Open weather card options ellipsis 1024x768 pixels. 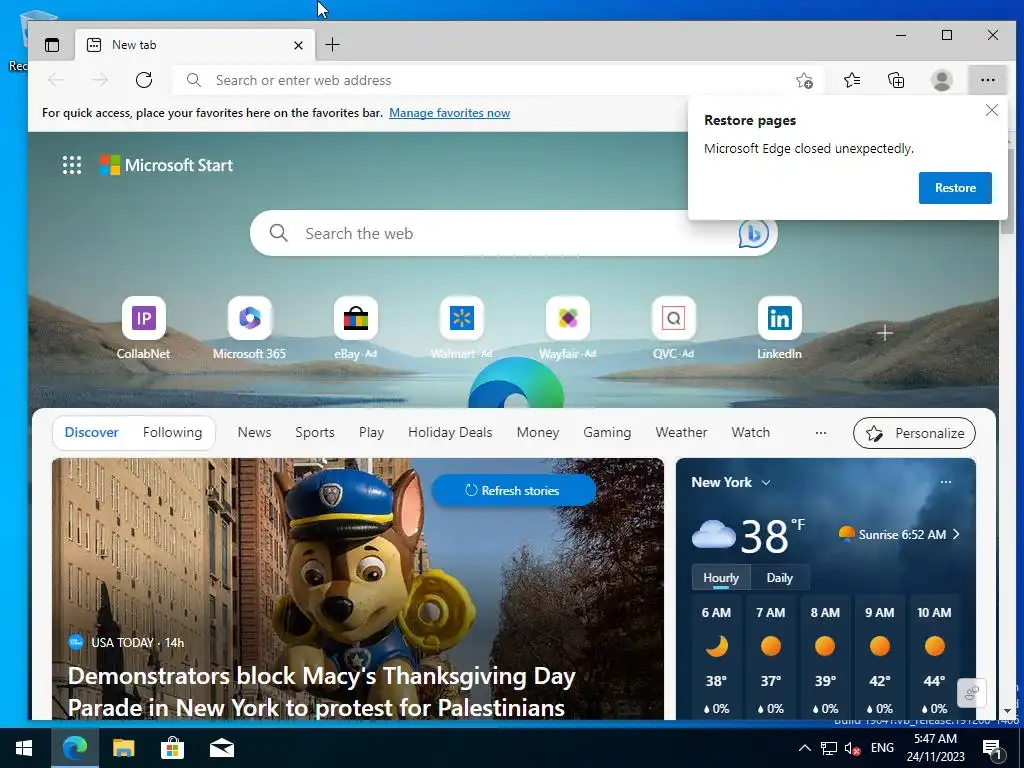tap(946, 482)
